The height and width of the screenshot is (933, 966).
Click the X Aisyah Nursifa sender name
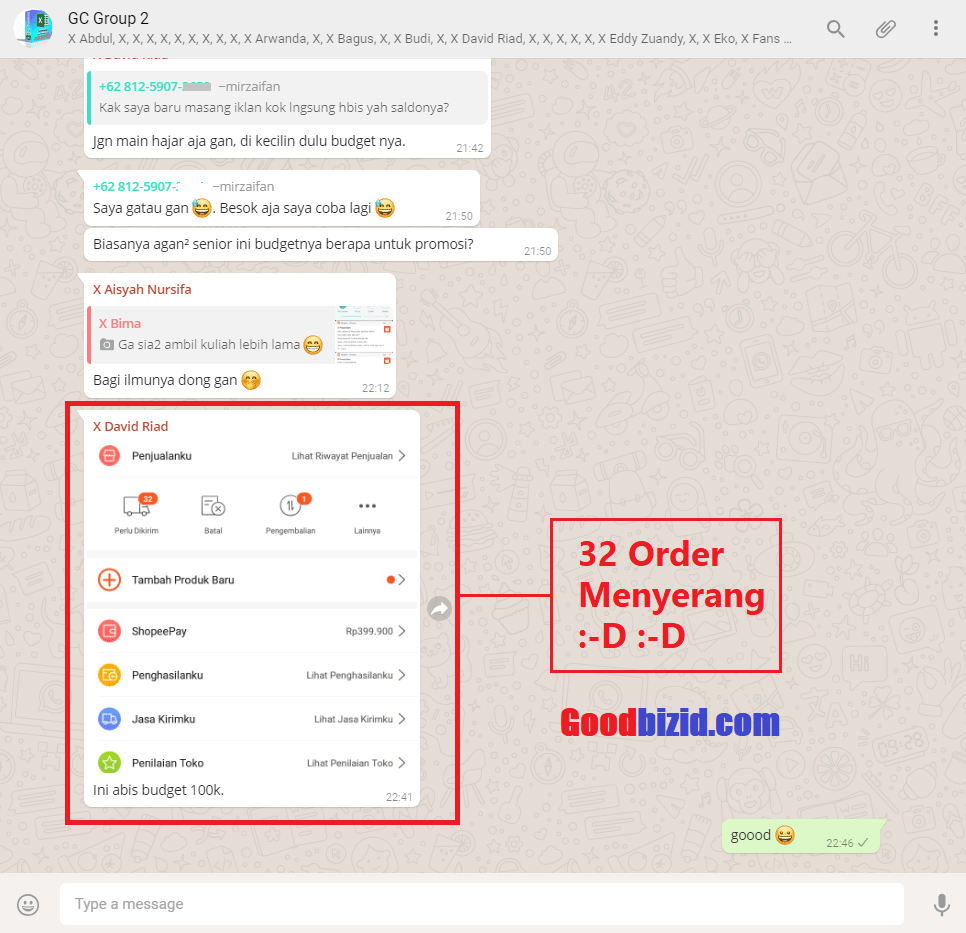[x=142, y=290]
